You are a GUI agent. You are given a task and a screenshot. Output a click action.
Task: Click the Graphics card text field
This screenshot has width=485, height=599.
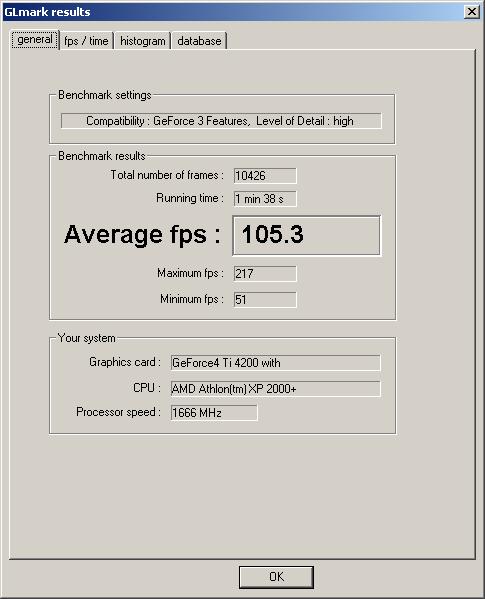[275, 363]
